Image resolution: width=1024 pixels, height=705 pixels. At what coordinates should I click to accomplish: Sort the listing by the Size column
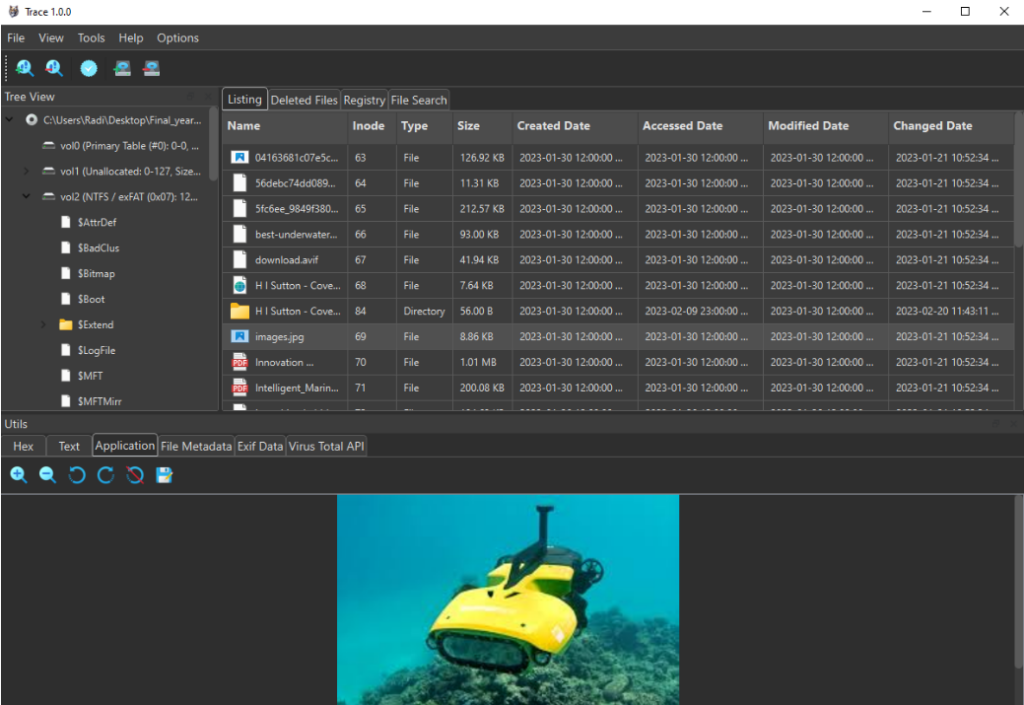(482, 126)
